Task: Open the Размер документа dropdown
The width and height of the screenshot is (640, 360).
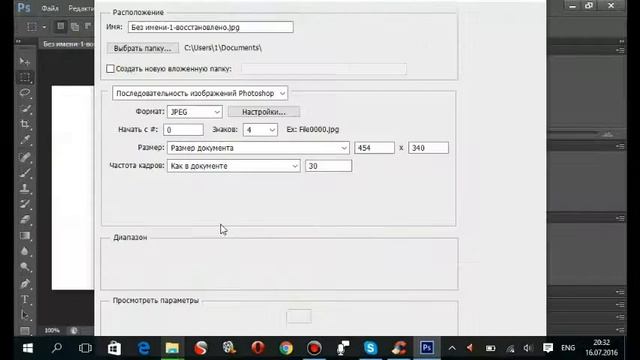Action: pyautogui.click(x=258, y=148)
